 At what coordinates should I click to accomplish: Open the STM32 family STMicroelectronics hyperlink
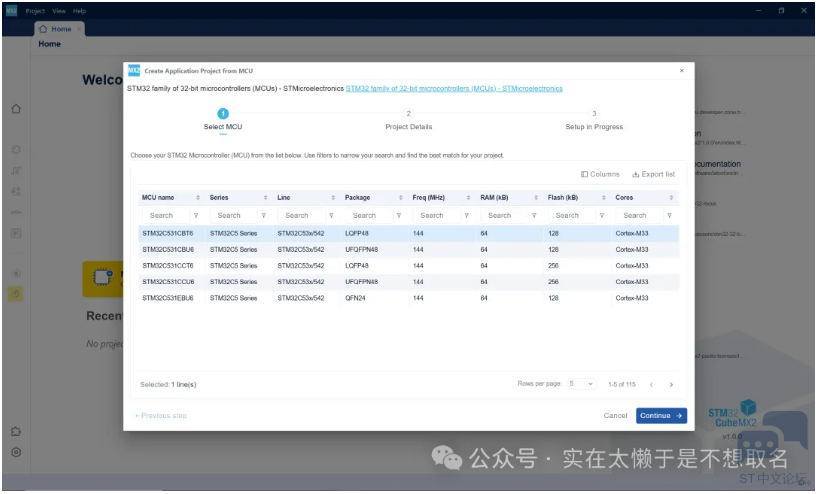[454, 88]
